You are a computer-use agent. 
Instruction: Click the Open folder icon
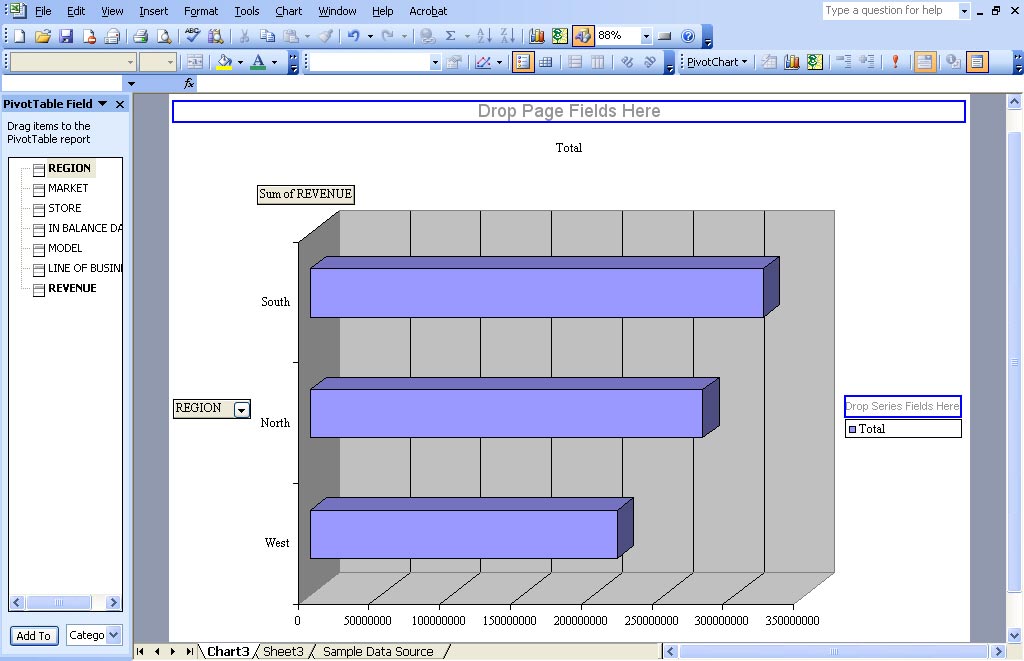[42, 36]
